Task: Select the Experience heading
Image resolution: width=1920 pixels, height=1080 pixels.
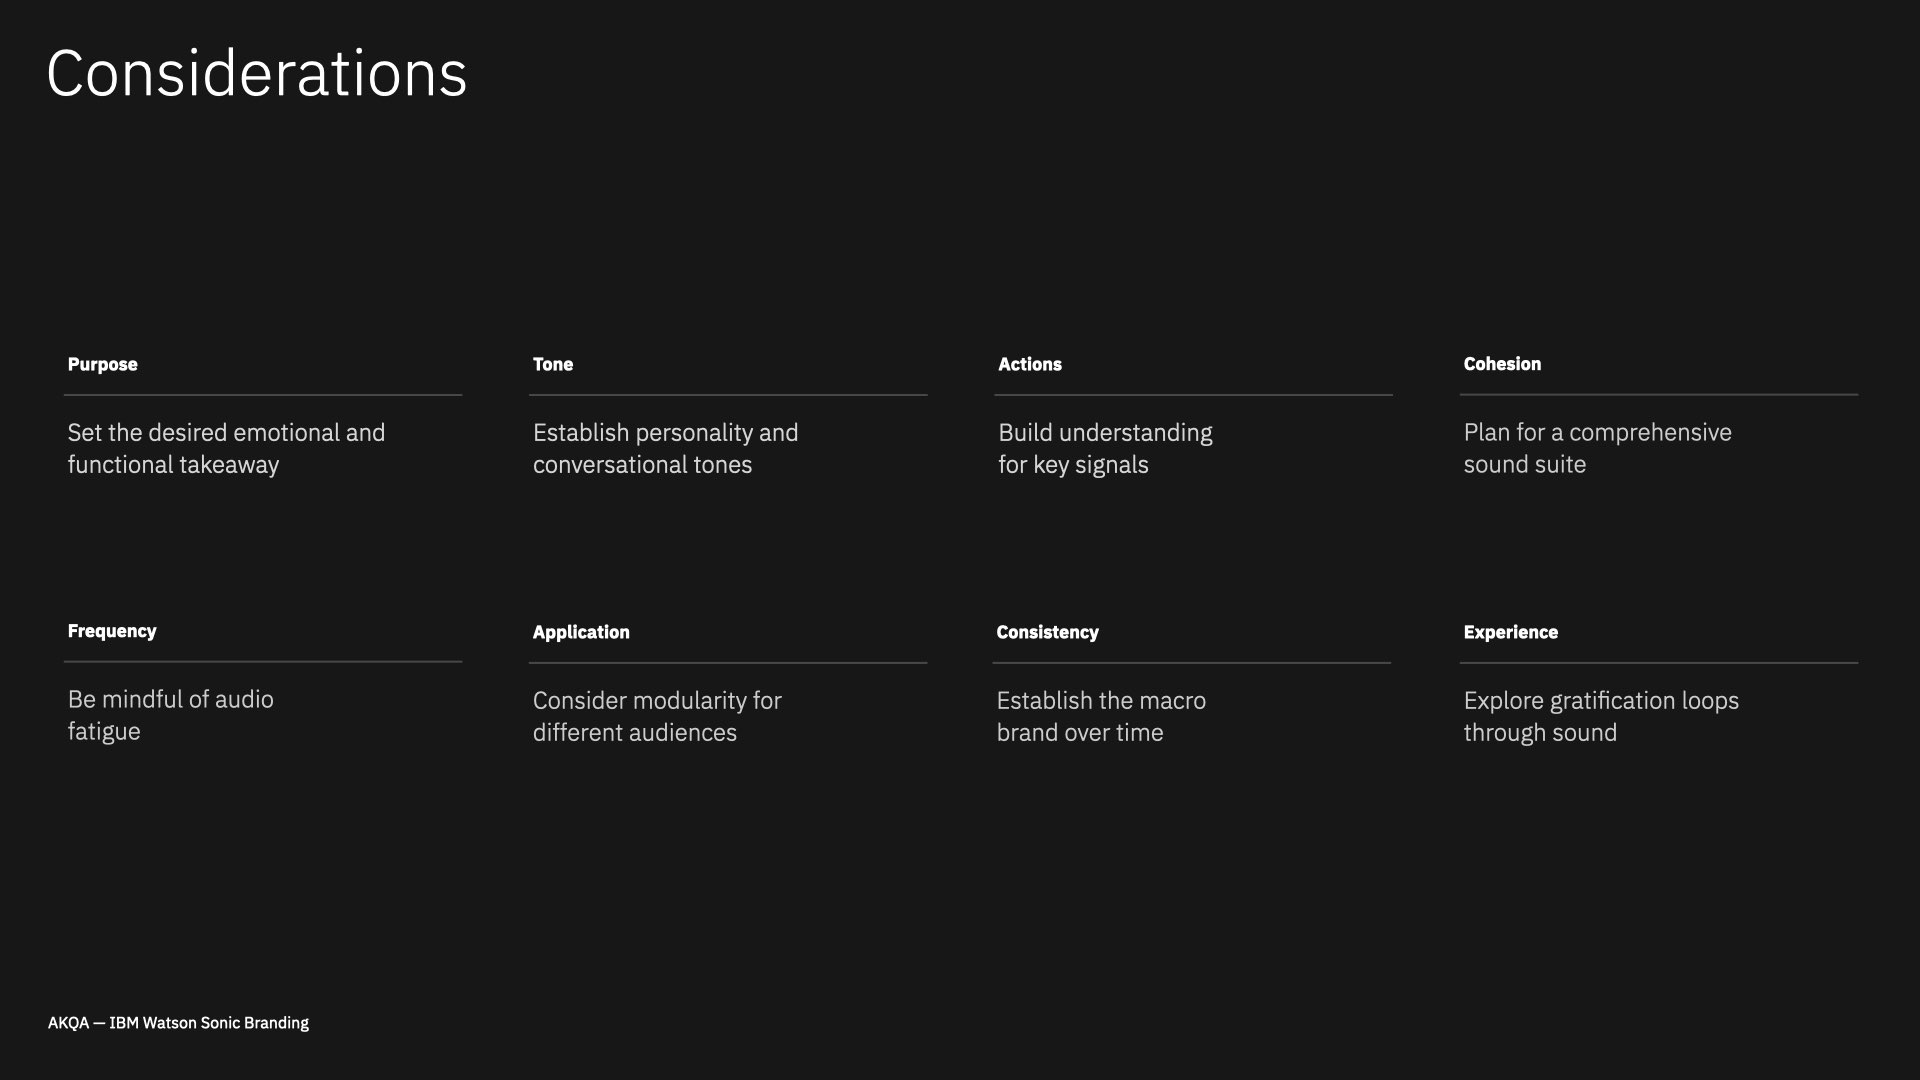Action: 1510,632
